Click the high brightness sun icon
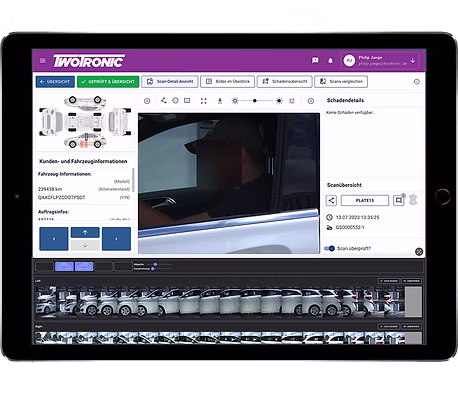Screen dimensions: 458x394 coord(279,101)
